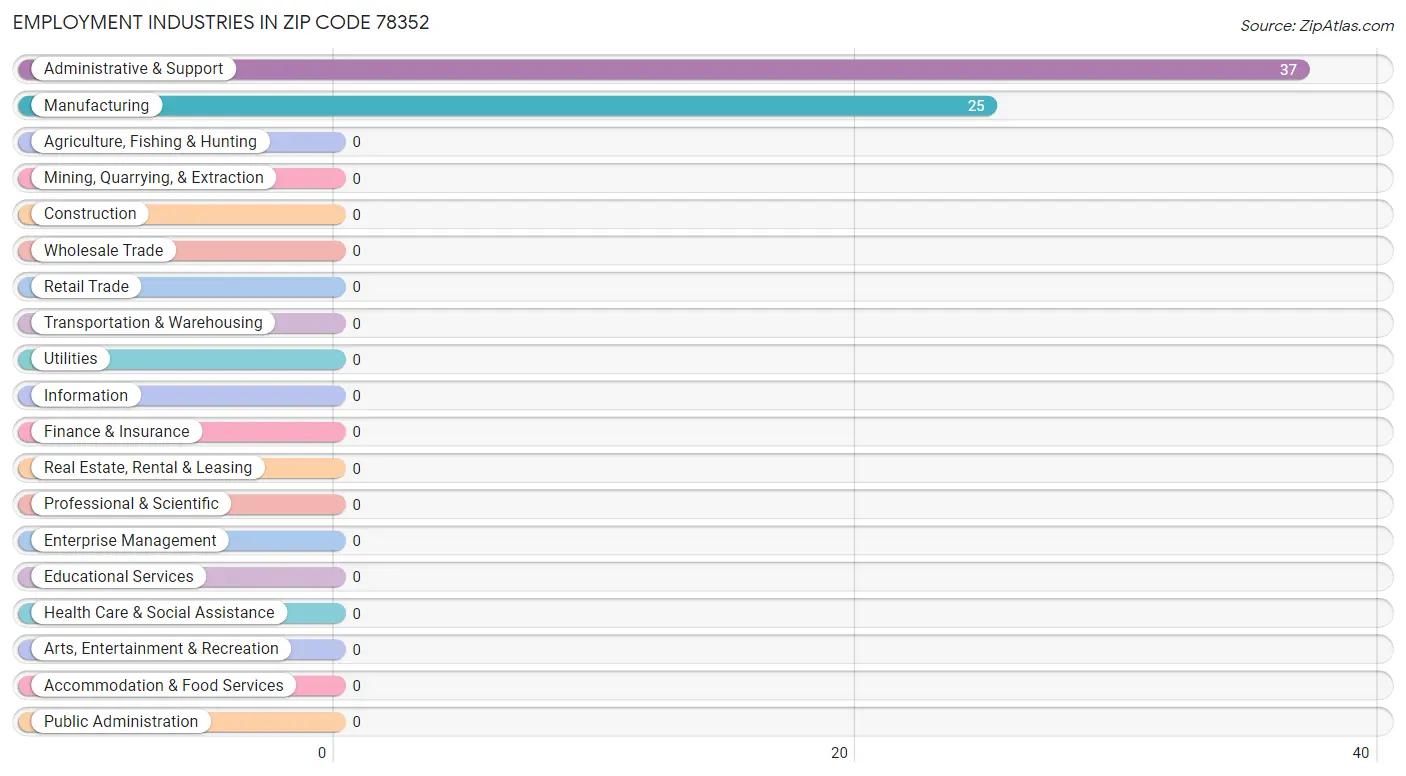Click the zero value beside Enterprise Management
Viewport: 1406px width, 776px height.
coord(356,541)
